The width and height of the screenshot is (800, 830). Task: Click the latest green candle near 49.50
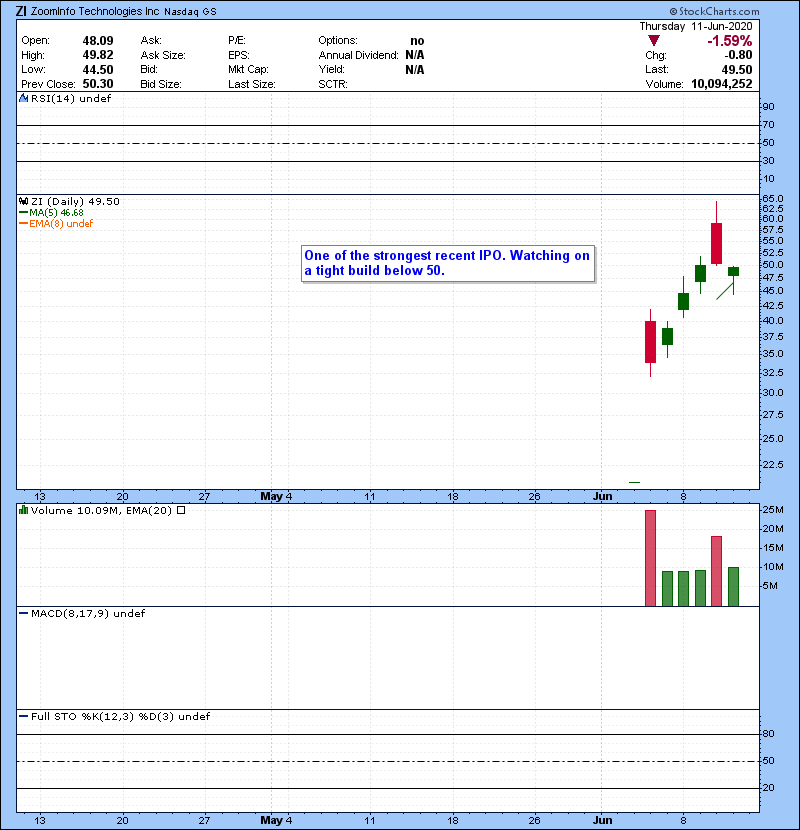pos(733,272)
